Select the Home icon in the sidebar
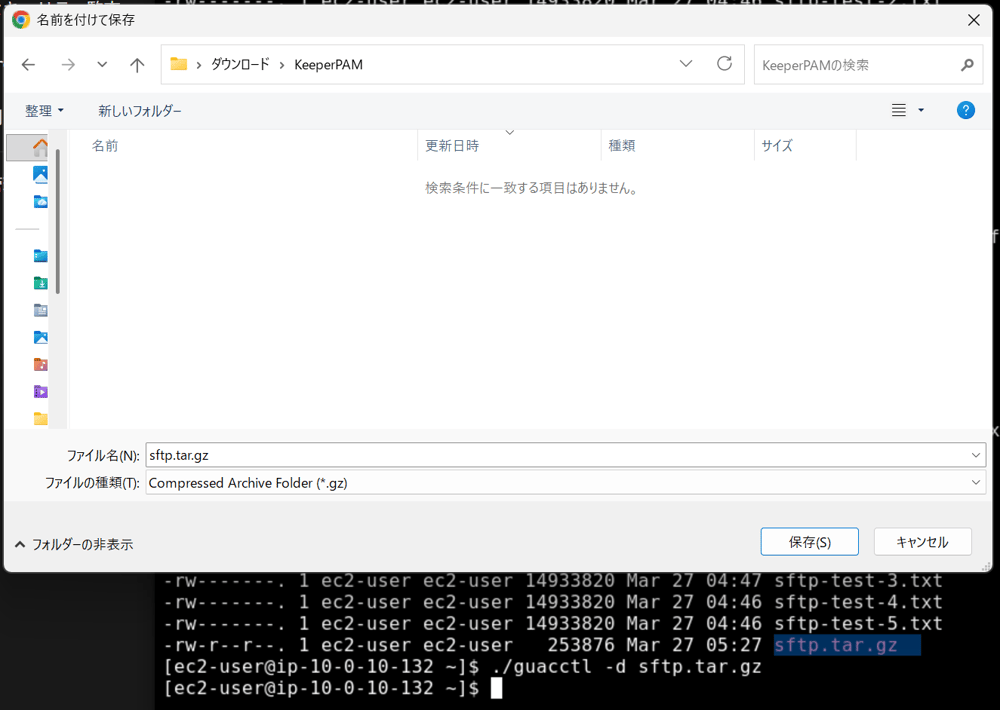The image size is (1000, 710). coord(40,147)
